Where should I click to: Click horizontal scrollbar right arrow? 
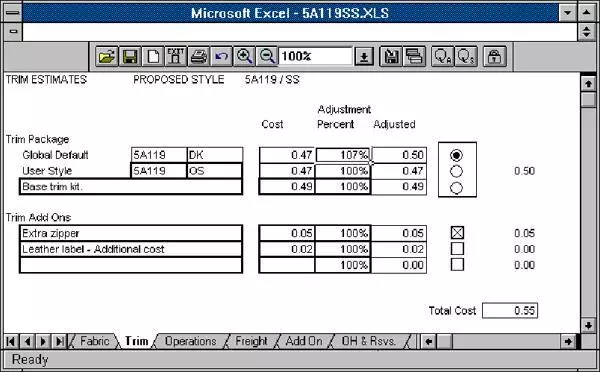[568, 341]
